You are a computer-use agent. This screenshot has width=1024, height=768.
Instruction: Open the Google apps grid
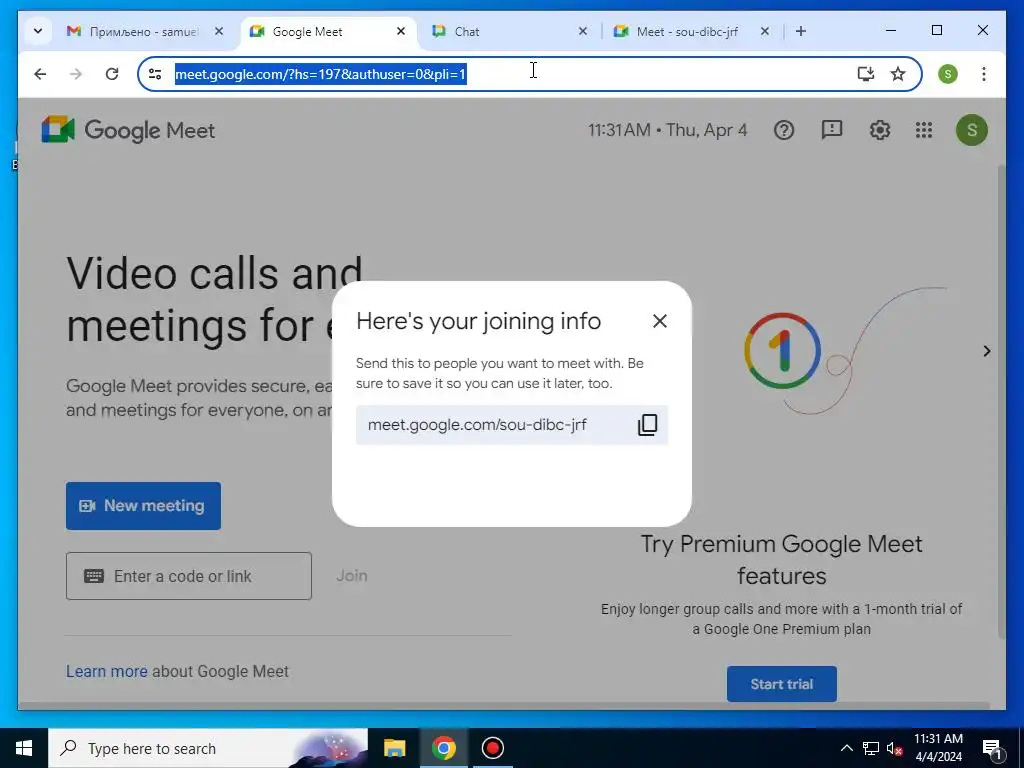[923, 130]
